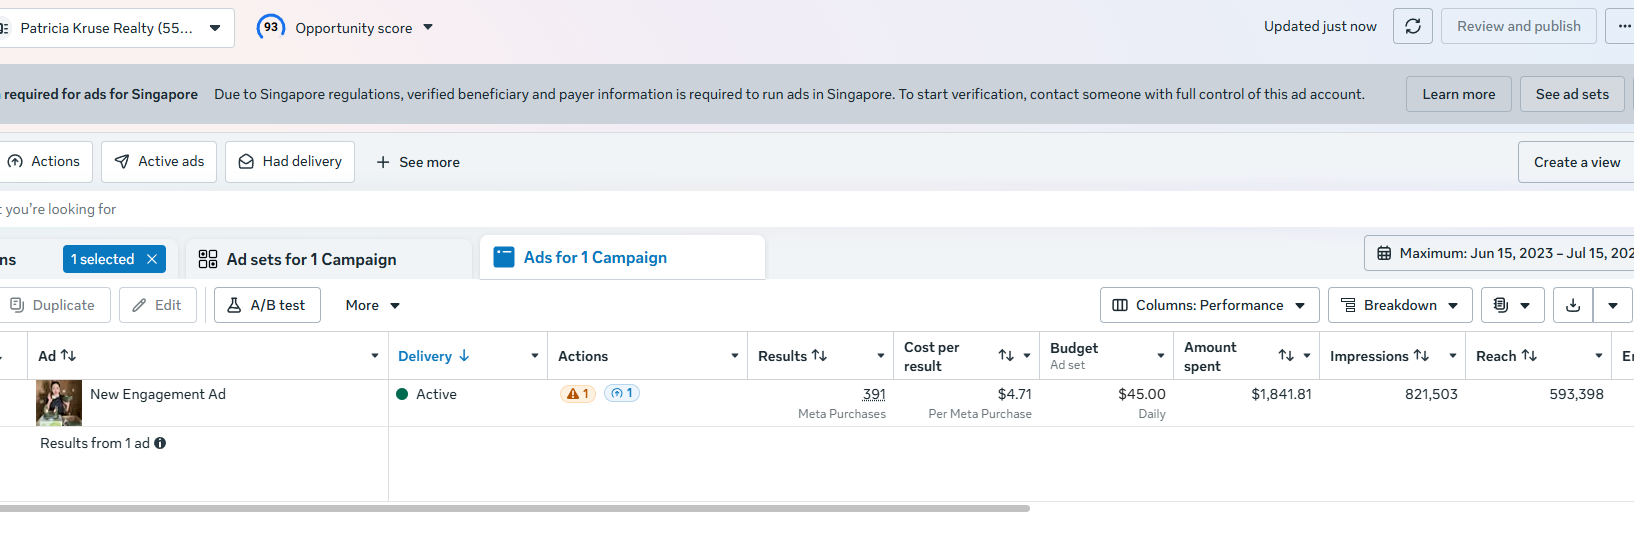
Task: Click the info icon beside Results from 1 ad
Action: click(x=160, y=443)
